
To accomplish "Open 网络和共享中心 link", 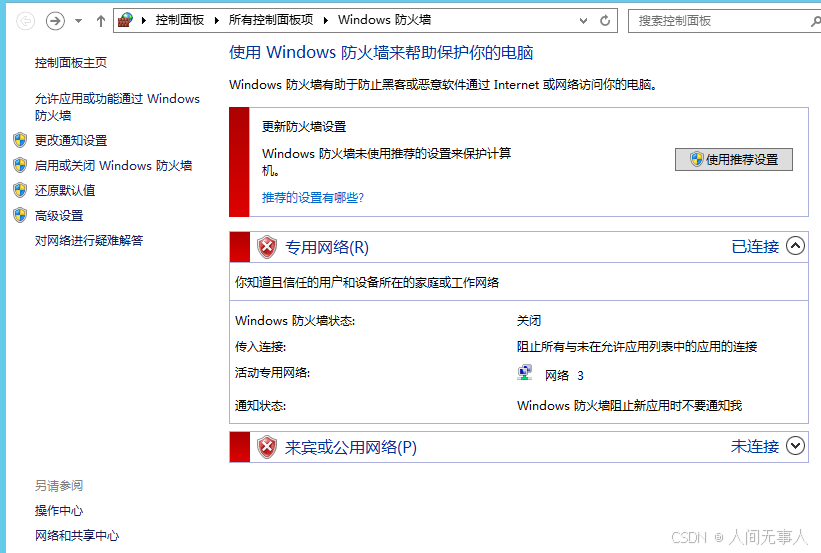I will [x=77, y=535].
